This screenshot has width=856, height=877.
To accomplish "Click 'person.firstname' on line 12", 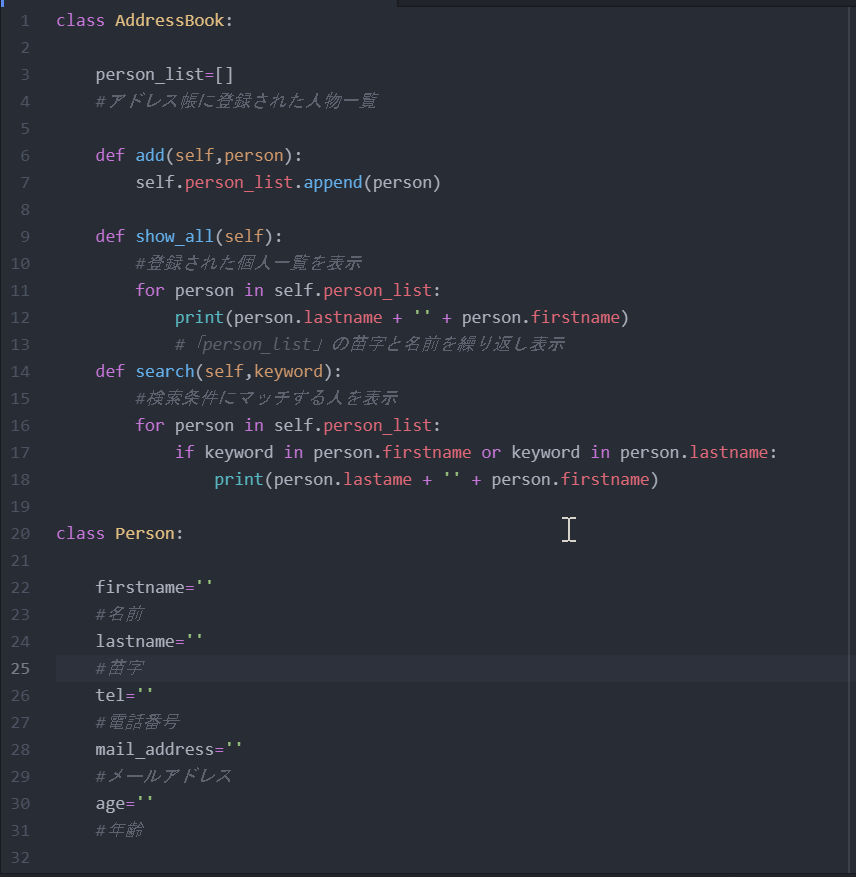I will (x=541, y=318).
